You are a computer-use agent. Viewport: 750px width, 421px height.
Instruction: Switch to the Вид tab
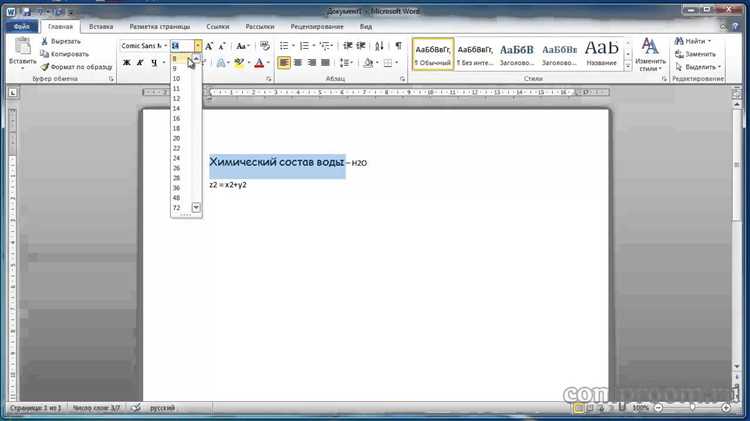[x=365, y=27]
